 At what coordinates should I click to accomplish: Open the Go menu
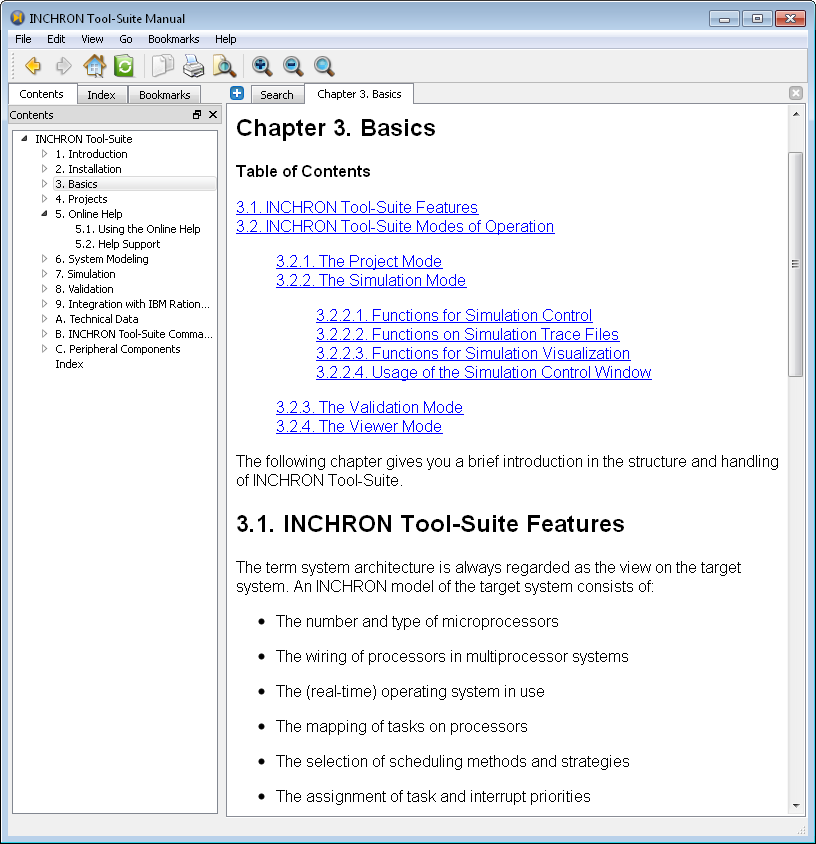coord(126,39)
